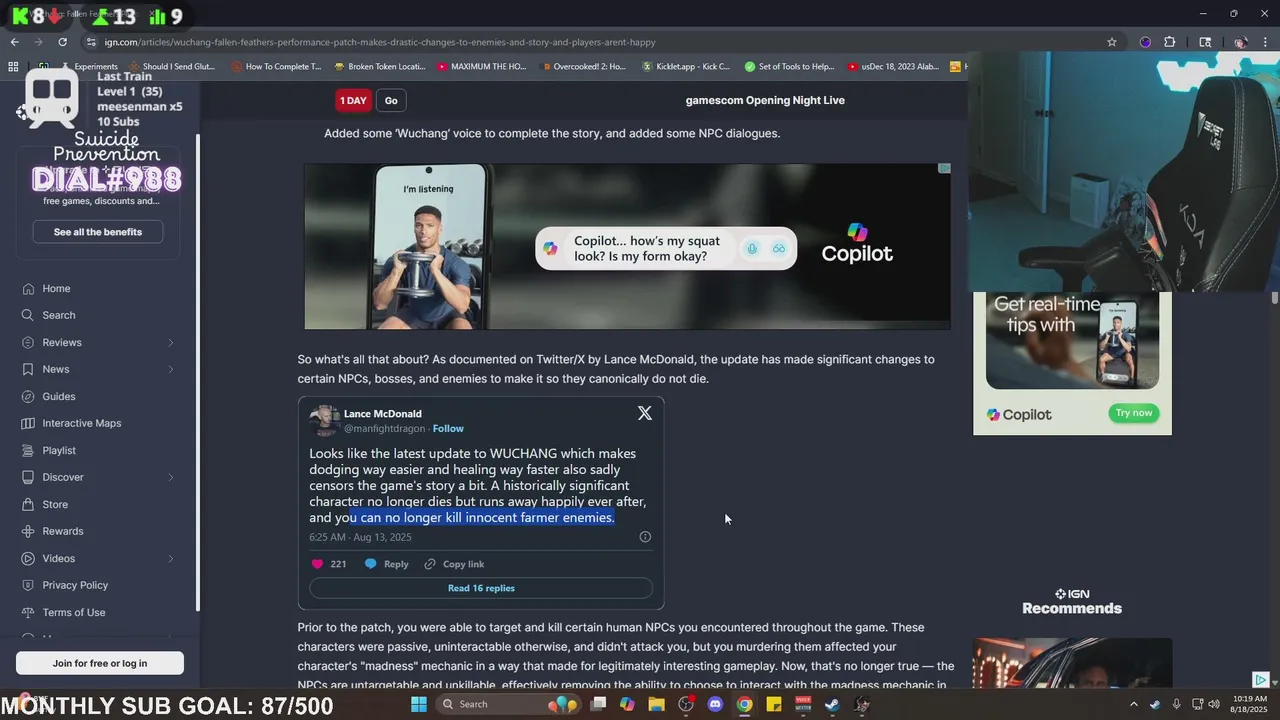Open the Kicklet.app bookmark

(x=686, y=67)
